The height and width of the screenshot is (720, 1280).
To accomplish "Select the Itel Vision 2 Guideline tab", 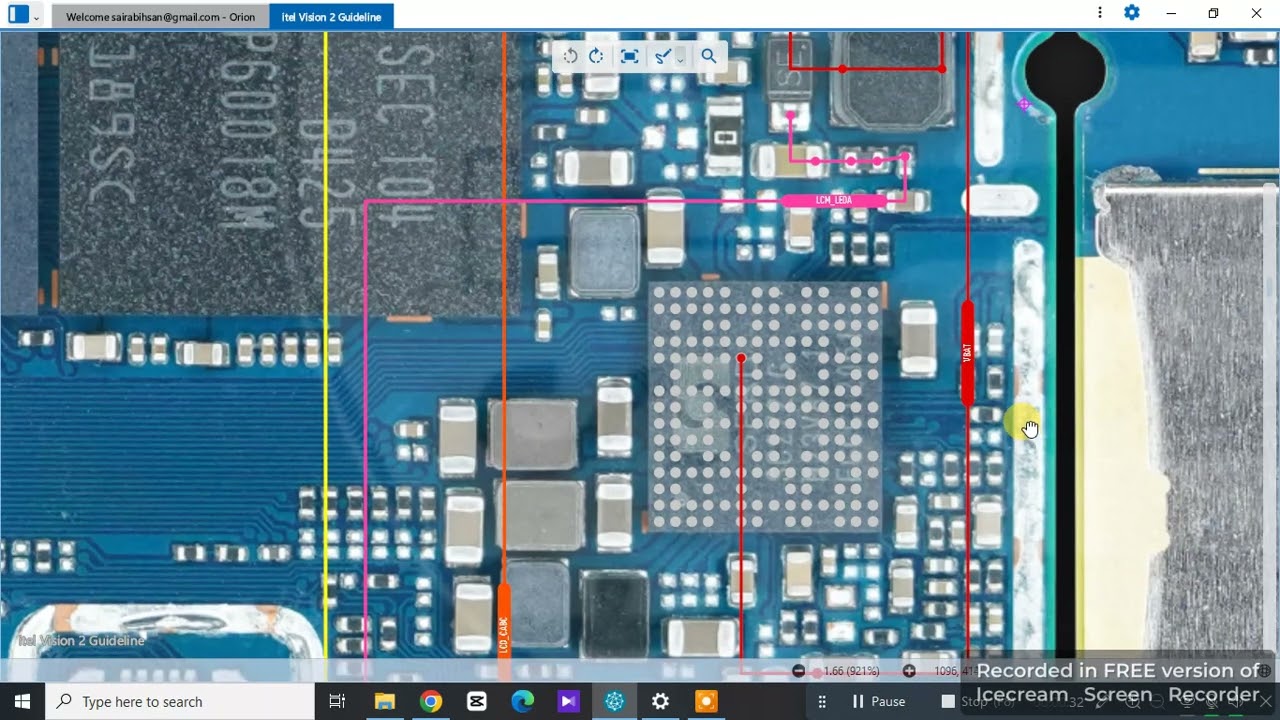I will pos(331,16).
